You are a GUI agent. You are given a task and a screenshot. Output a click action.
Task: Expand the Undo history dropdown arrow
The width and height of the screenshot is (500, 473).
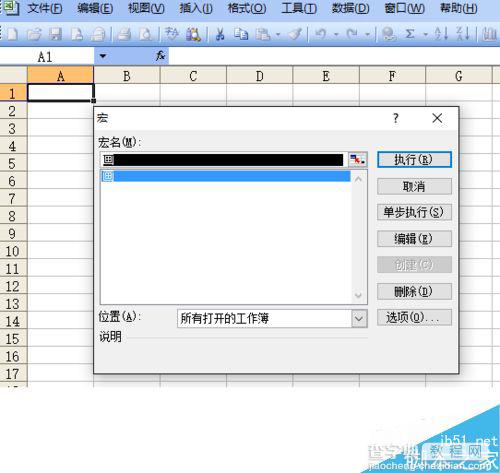point(336,34)
